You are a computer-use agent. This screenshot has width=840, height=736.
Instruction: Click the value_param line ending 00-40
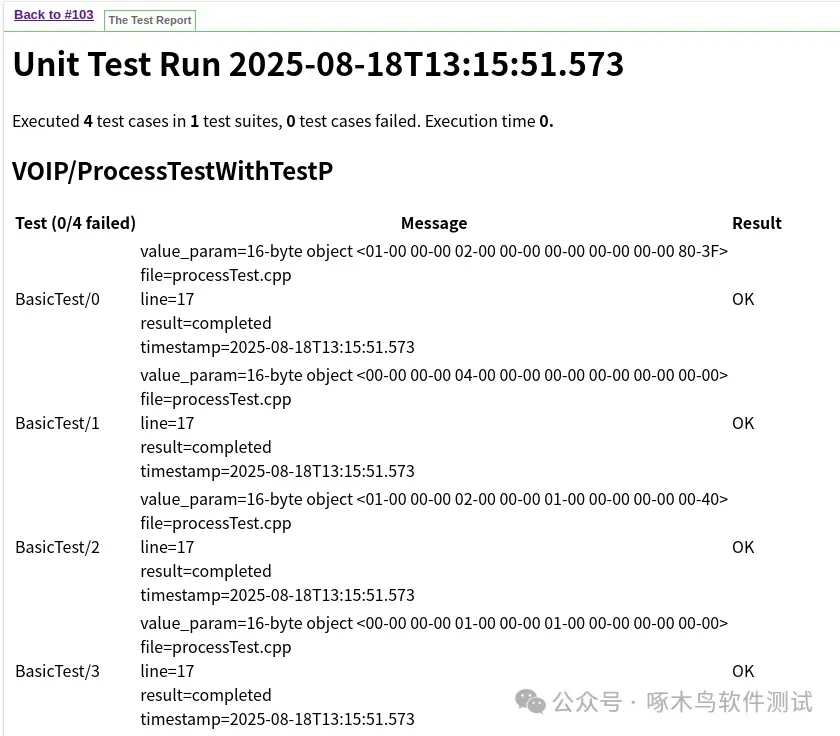[434, 499]
